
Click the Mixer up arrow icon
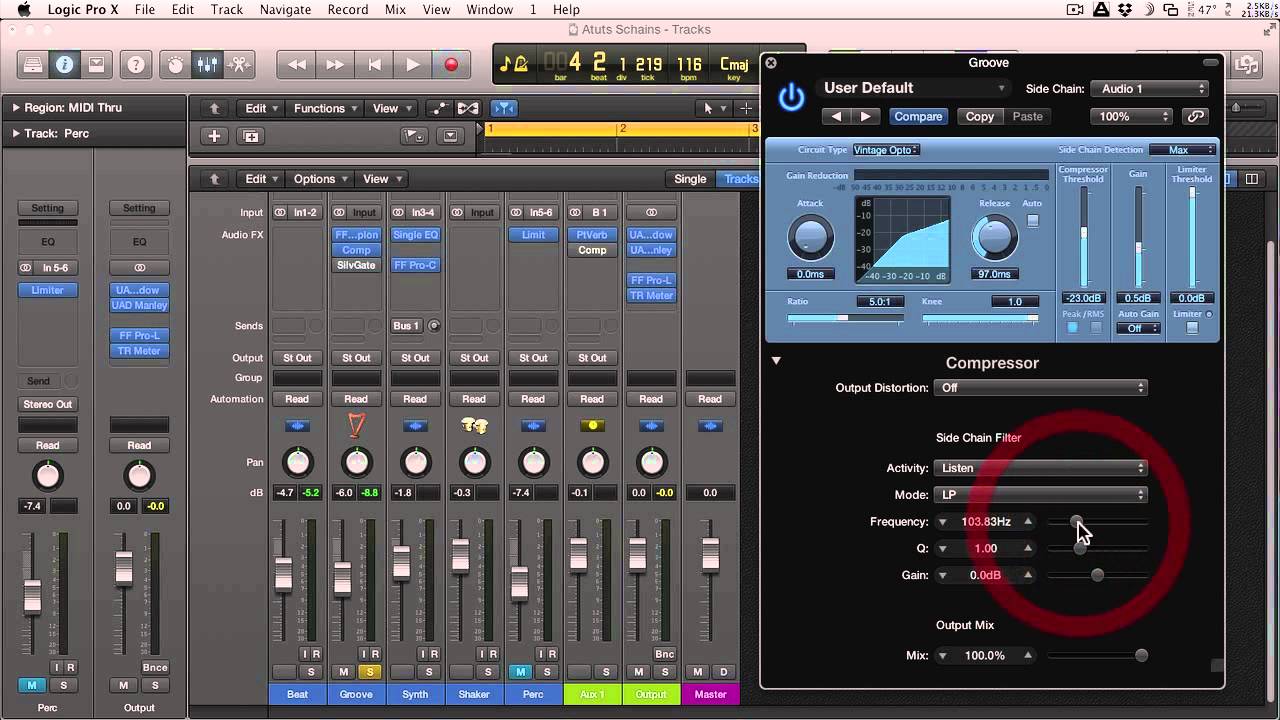tap(214, 179)
